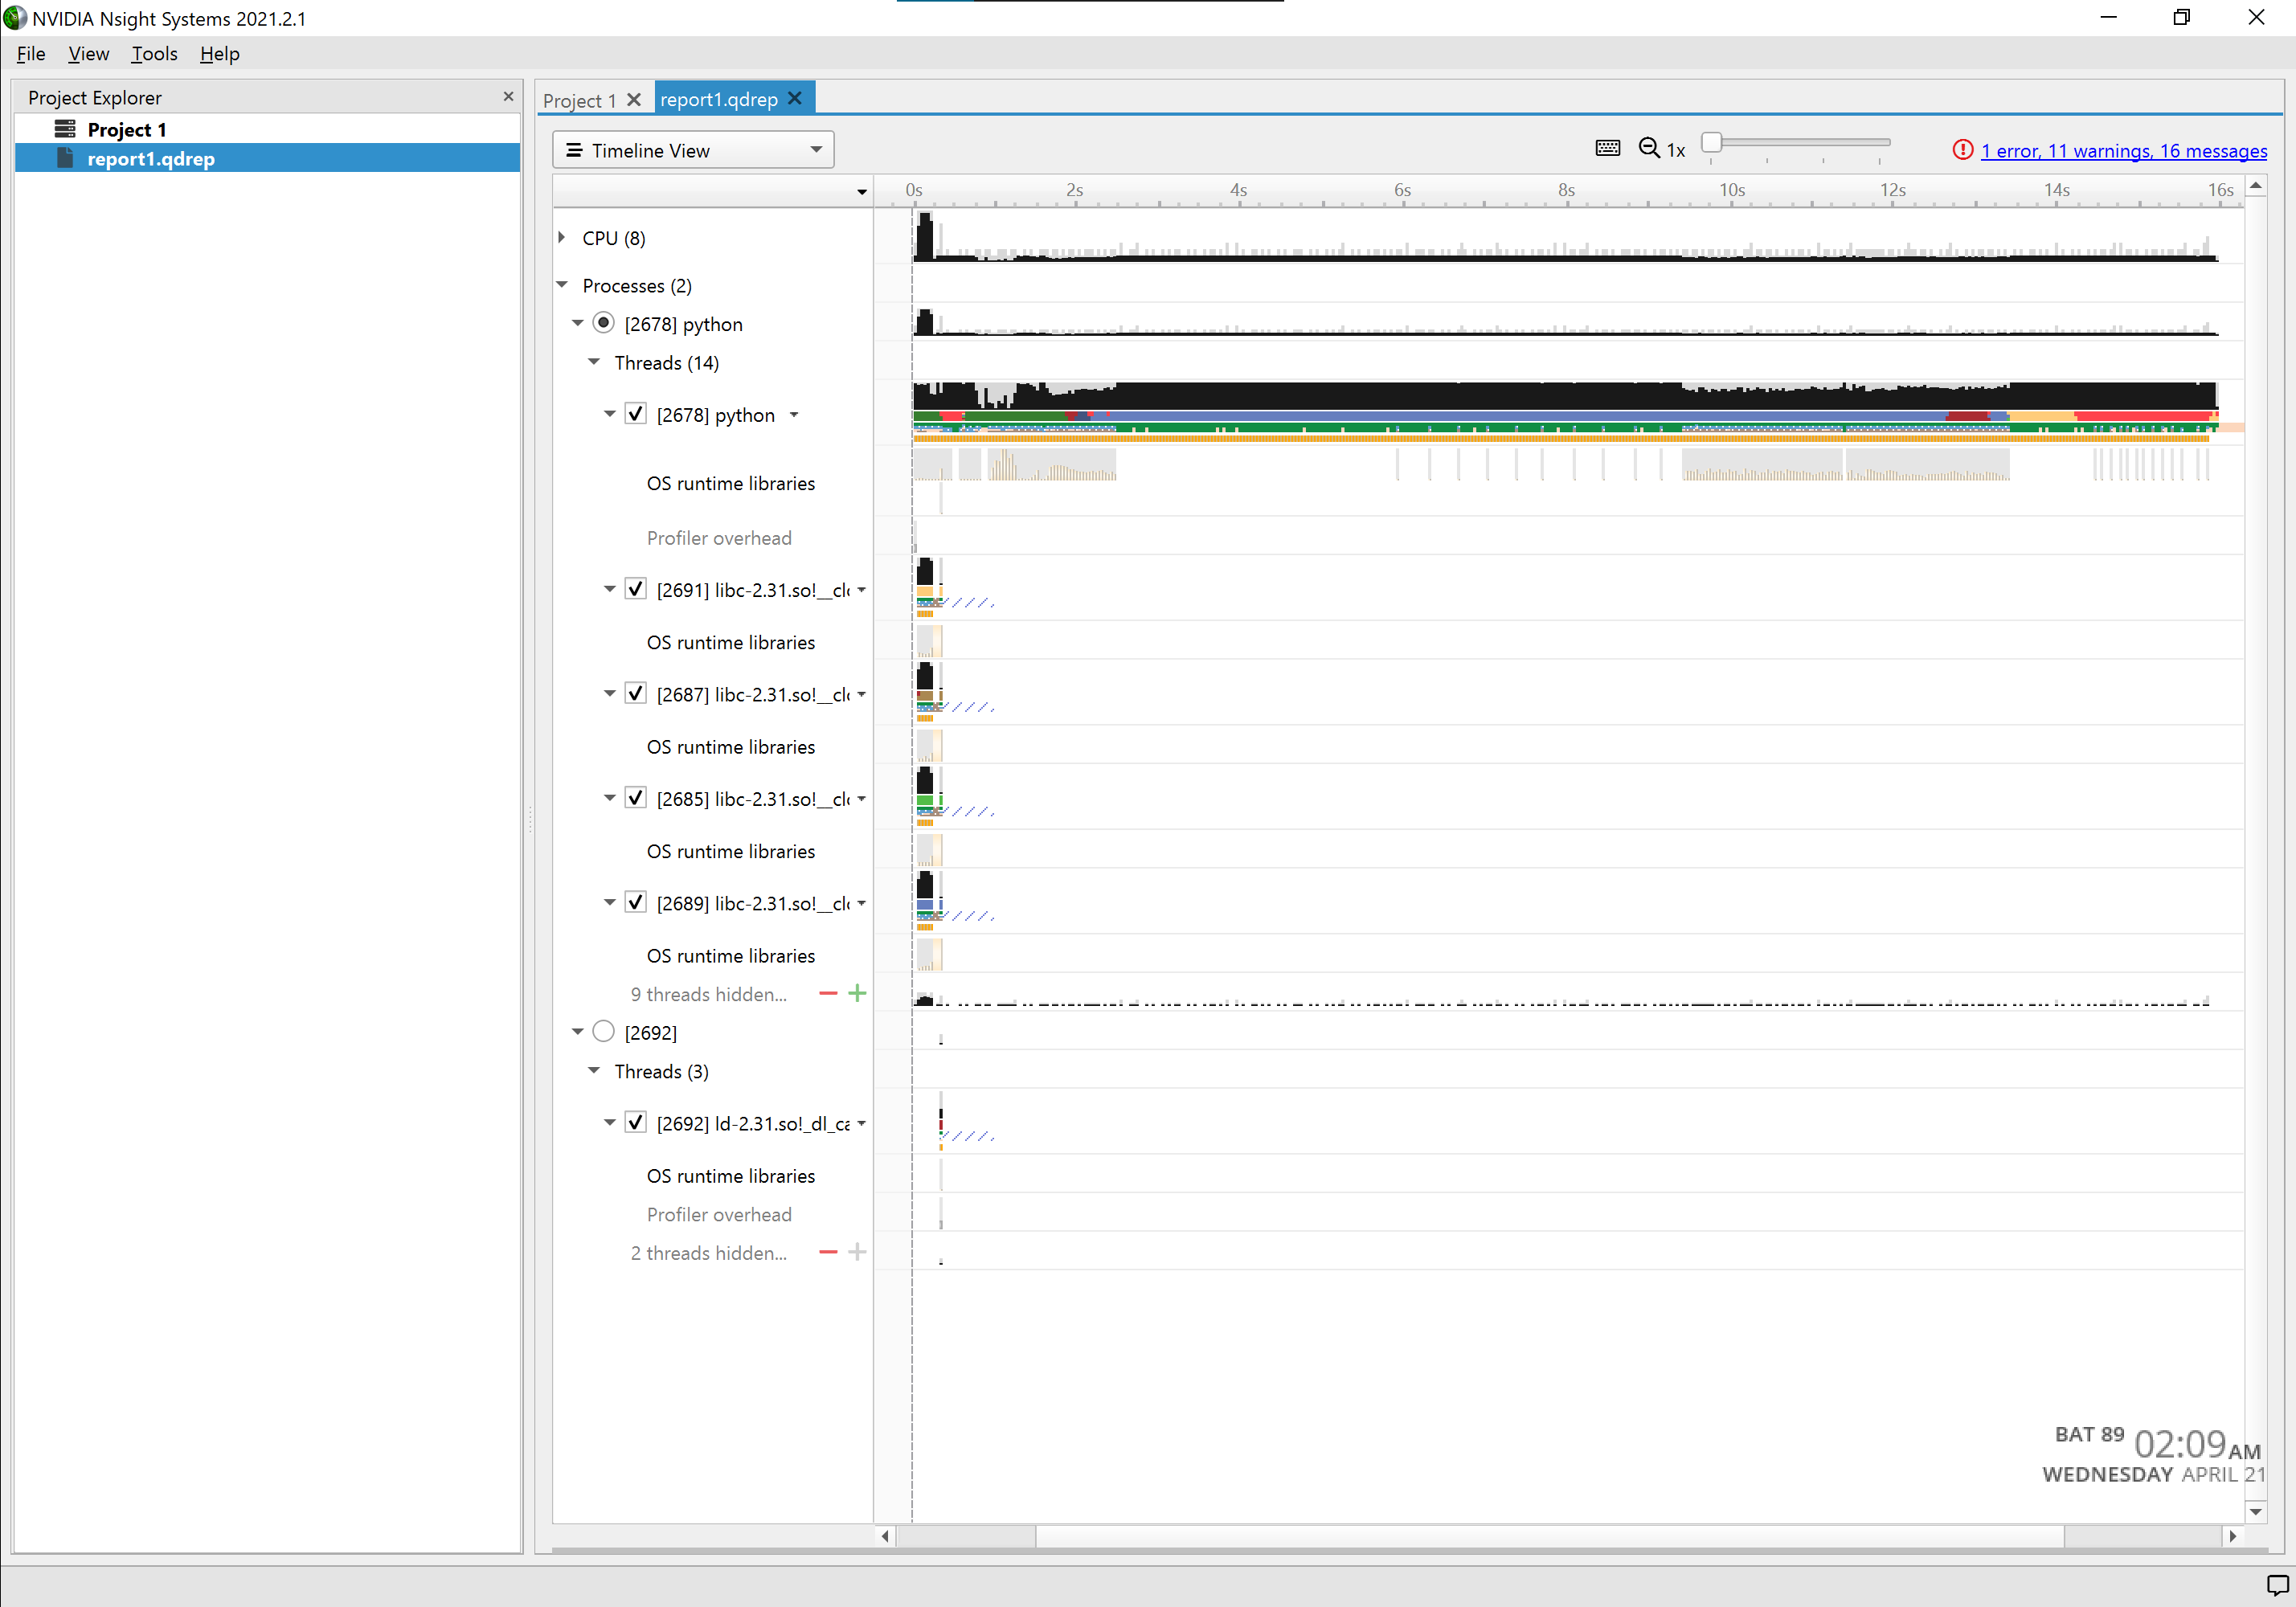Open the Timeline View dropdown
Viewport: 2296px width, 1607px height.
(x=693, y=150)
